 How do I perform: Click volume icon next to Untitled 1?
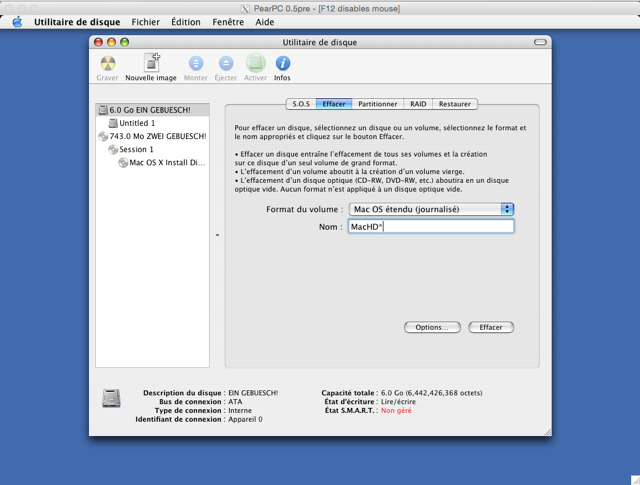pyautogui.click(x=113, y=123)
